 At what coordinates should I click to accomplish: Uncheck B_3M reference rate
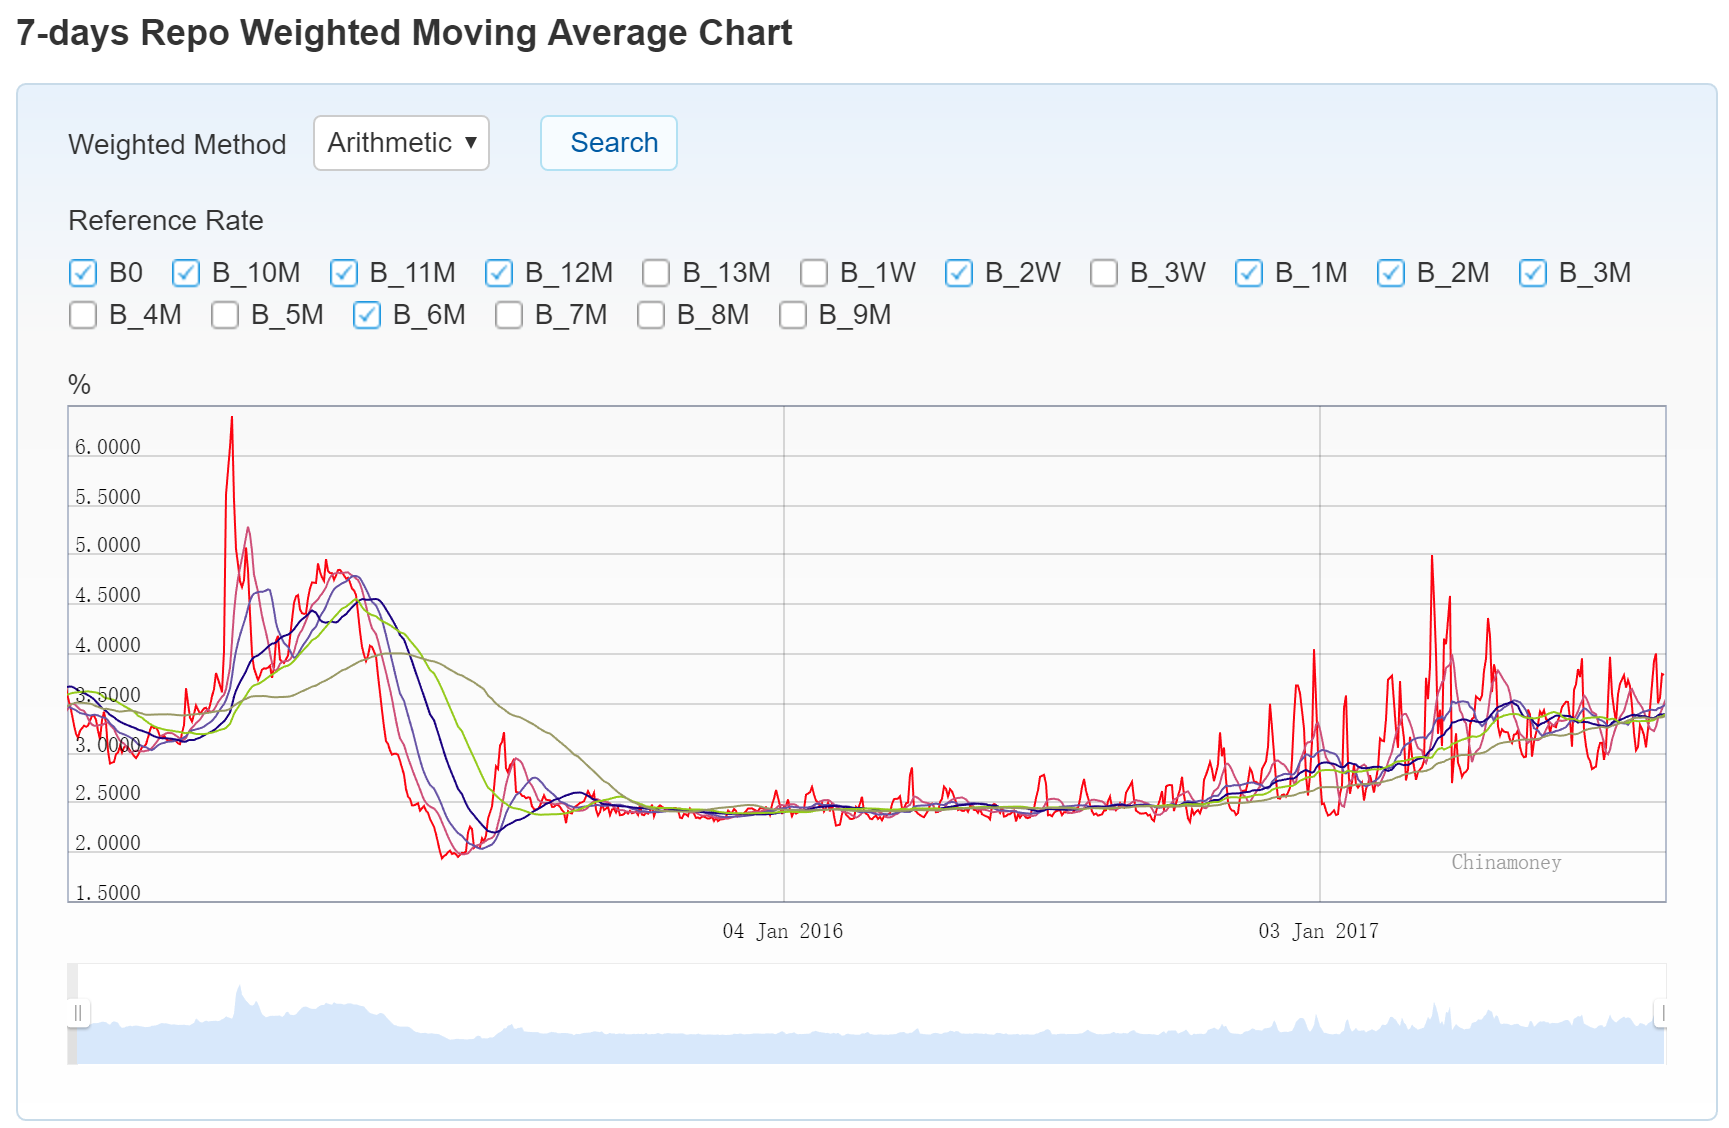coord(1533,273)
